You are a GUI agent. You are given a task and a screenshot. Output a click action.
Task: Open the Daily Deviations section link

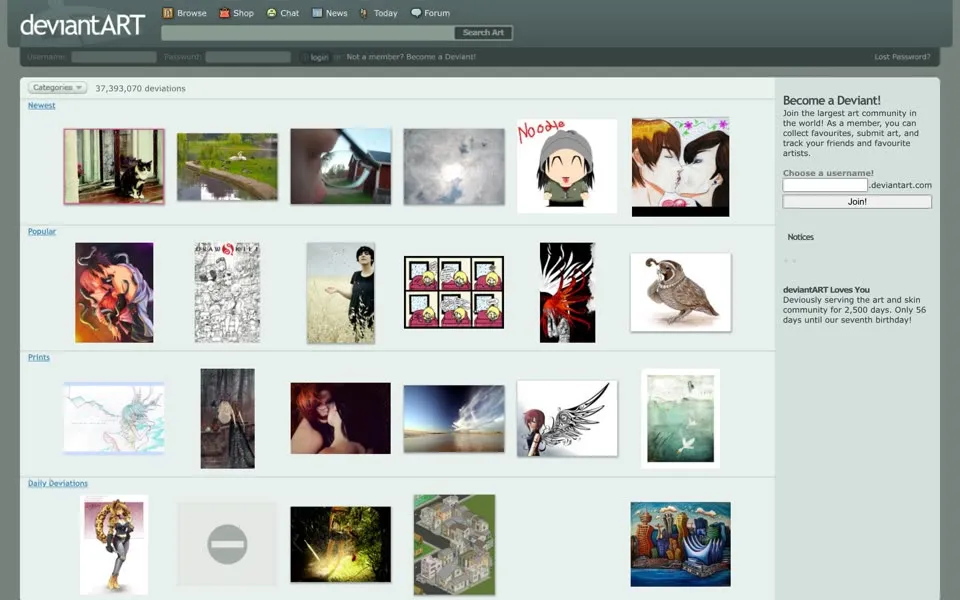tap(58, 484)
